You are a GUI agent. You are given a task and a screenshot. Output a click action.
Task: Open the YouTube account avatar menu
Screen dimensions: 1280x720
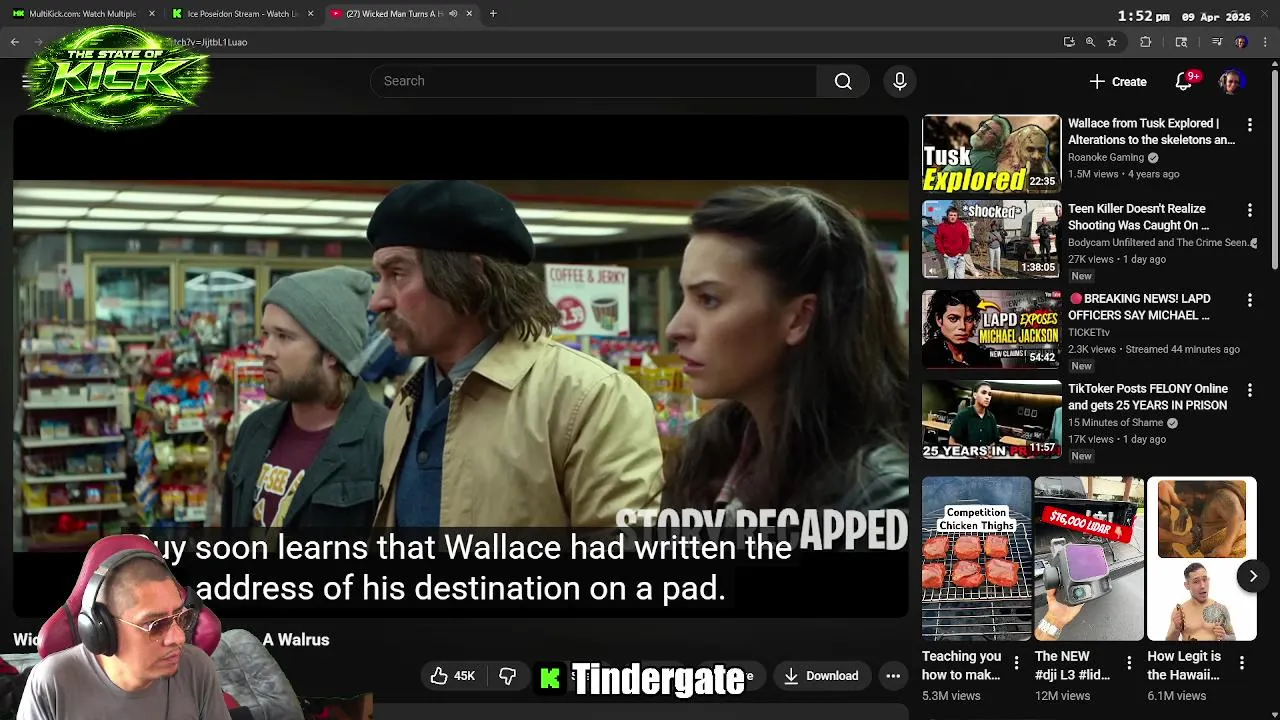pyautogui.click(x=1231, y=81)
